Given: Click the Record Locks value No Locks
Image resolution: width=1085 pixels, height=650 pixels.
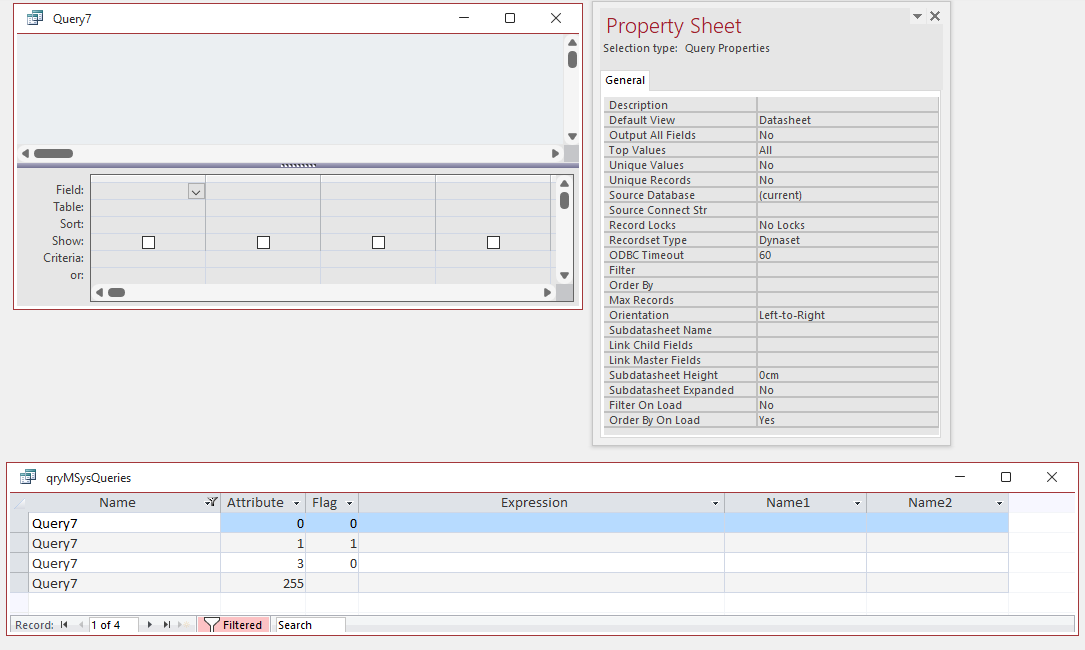Looking at the screenshot, I should pos(848,225).
